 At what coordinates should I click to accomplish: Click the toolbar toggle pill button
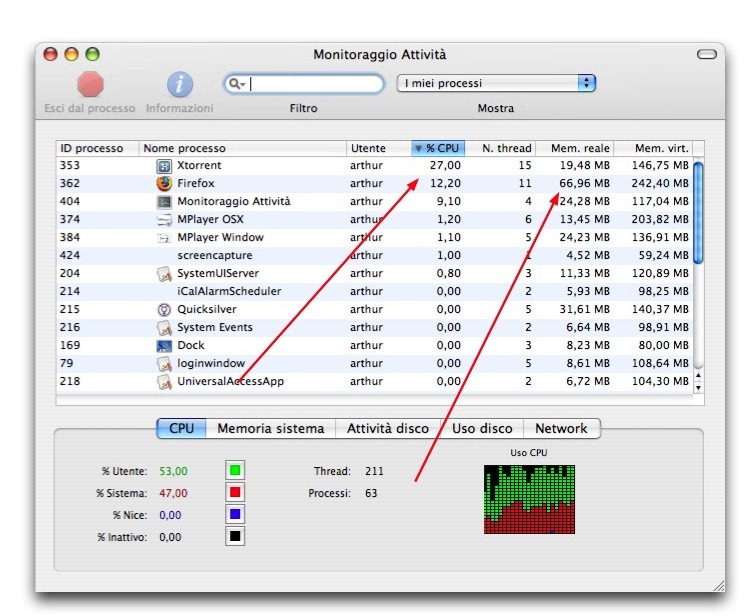click(706, 54)
